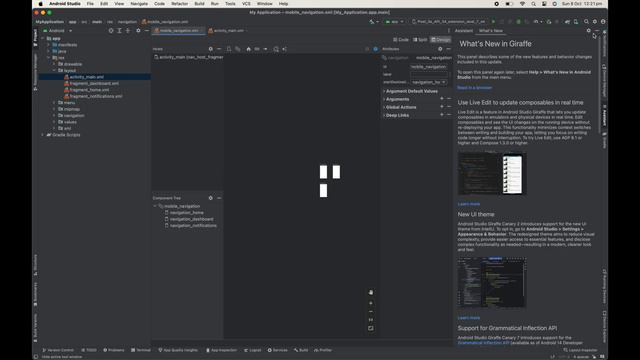This screenshot has width=640, height=360.
Task: Open the Build menu in menu bar
Action: click(199, 4)
